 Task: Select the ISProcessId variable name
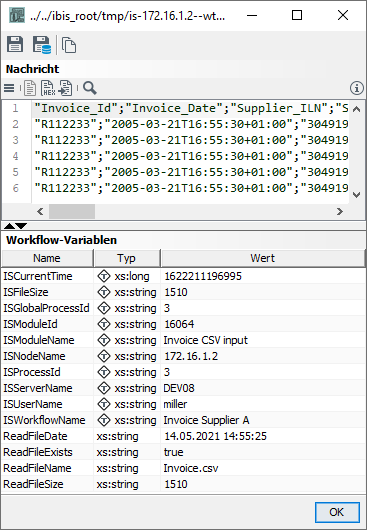pyautogui.click(x=32, y=372)
